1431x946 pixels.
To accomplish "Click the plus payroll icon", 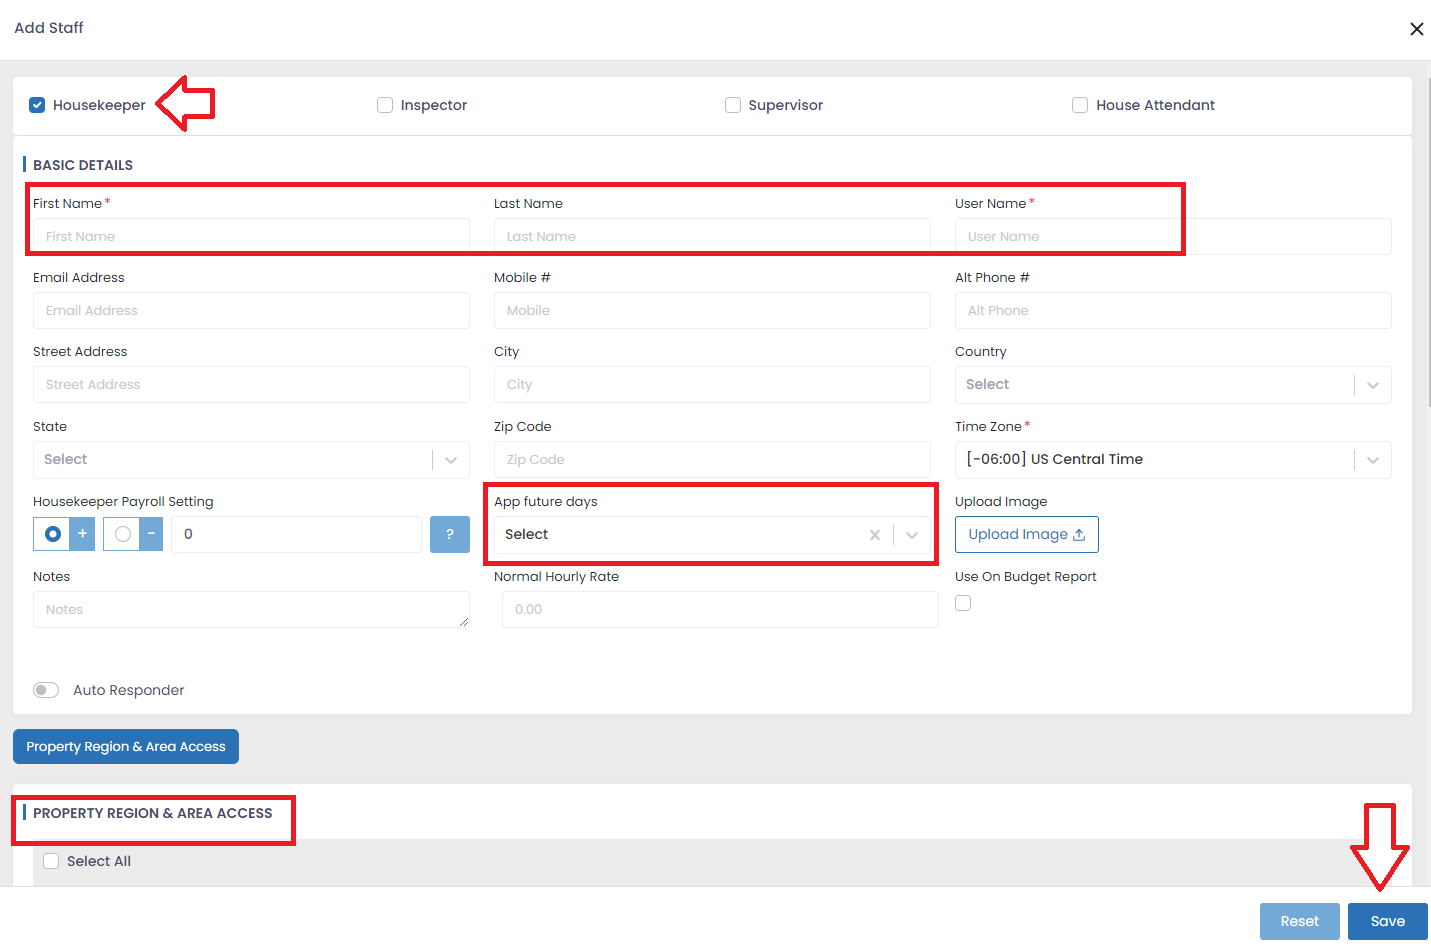I will click(83, 534).
